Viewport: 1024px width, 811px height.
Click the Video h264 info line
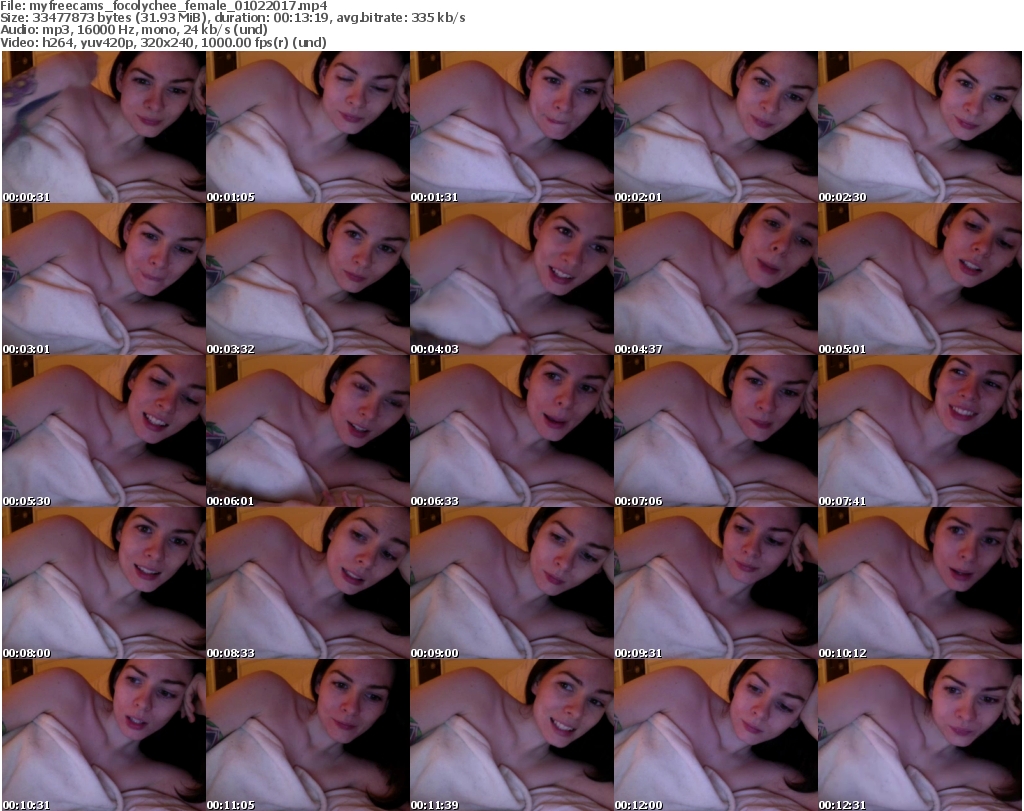coord(163,42)
